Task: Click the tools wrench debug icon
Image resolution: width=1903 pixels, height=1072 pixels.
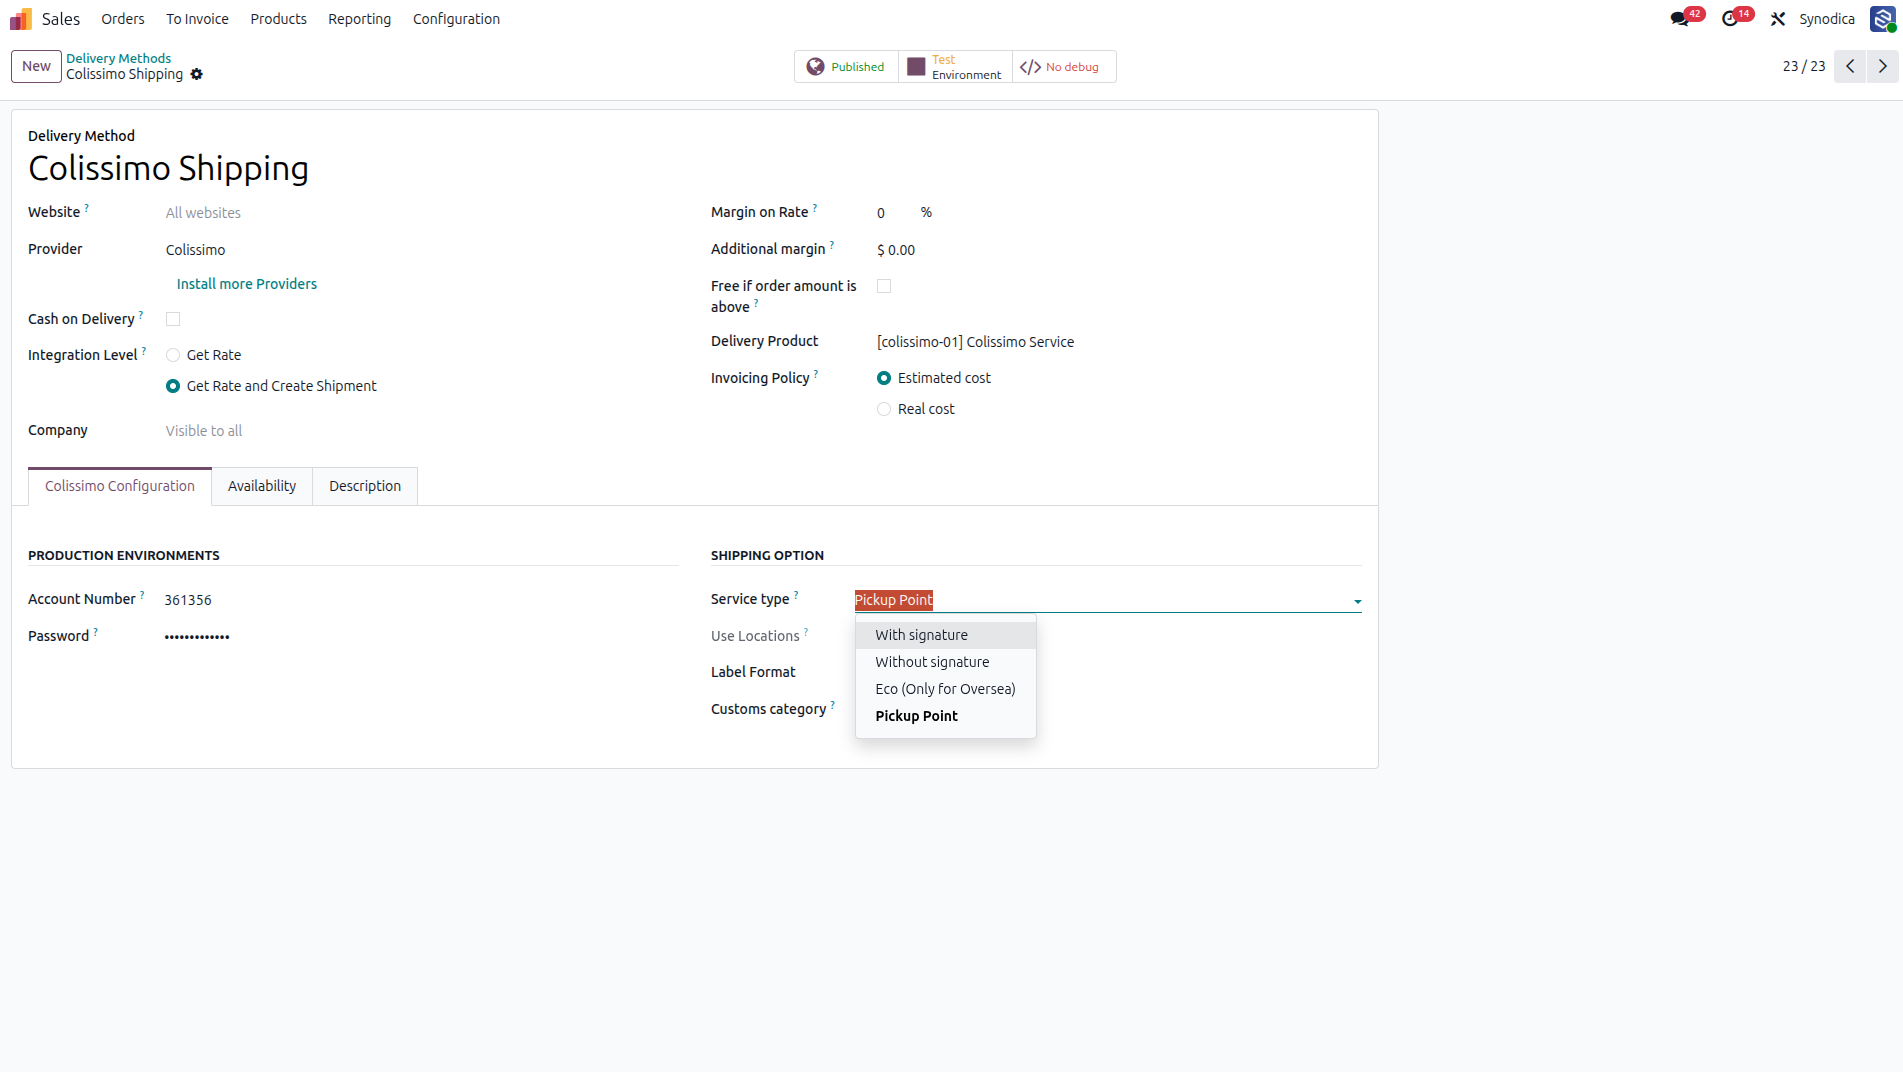Action: pos(1778,19)
